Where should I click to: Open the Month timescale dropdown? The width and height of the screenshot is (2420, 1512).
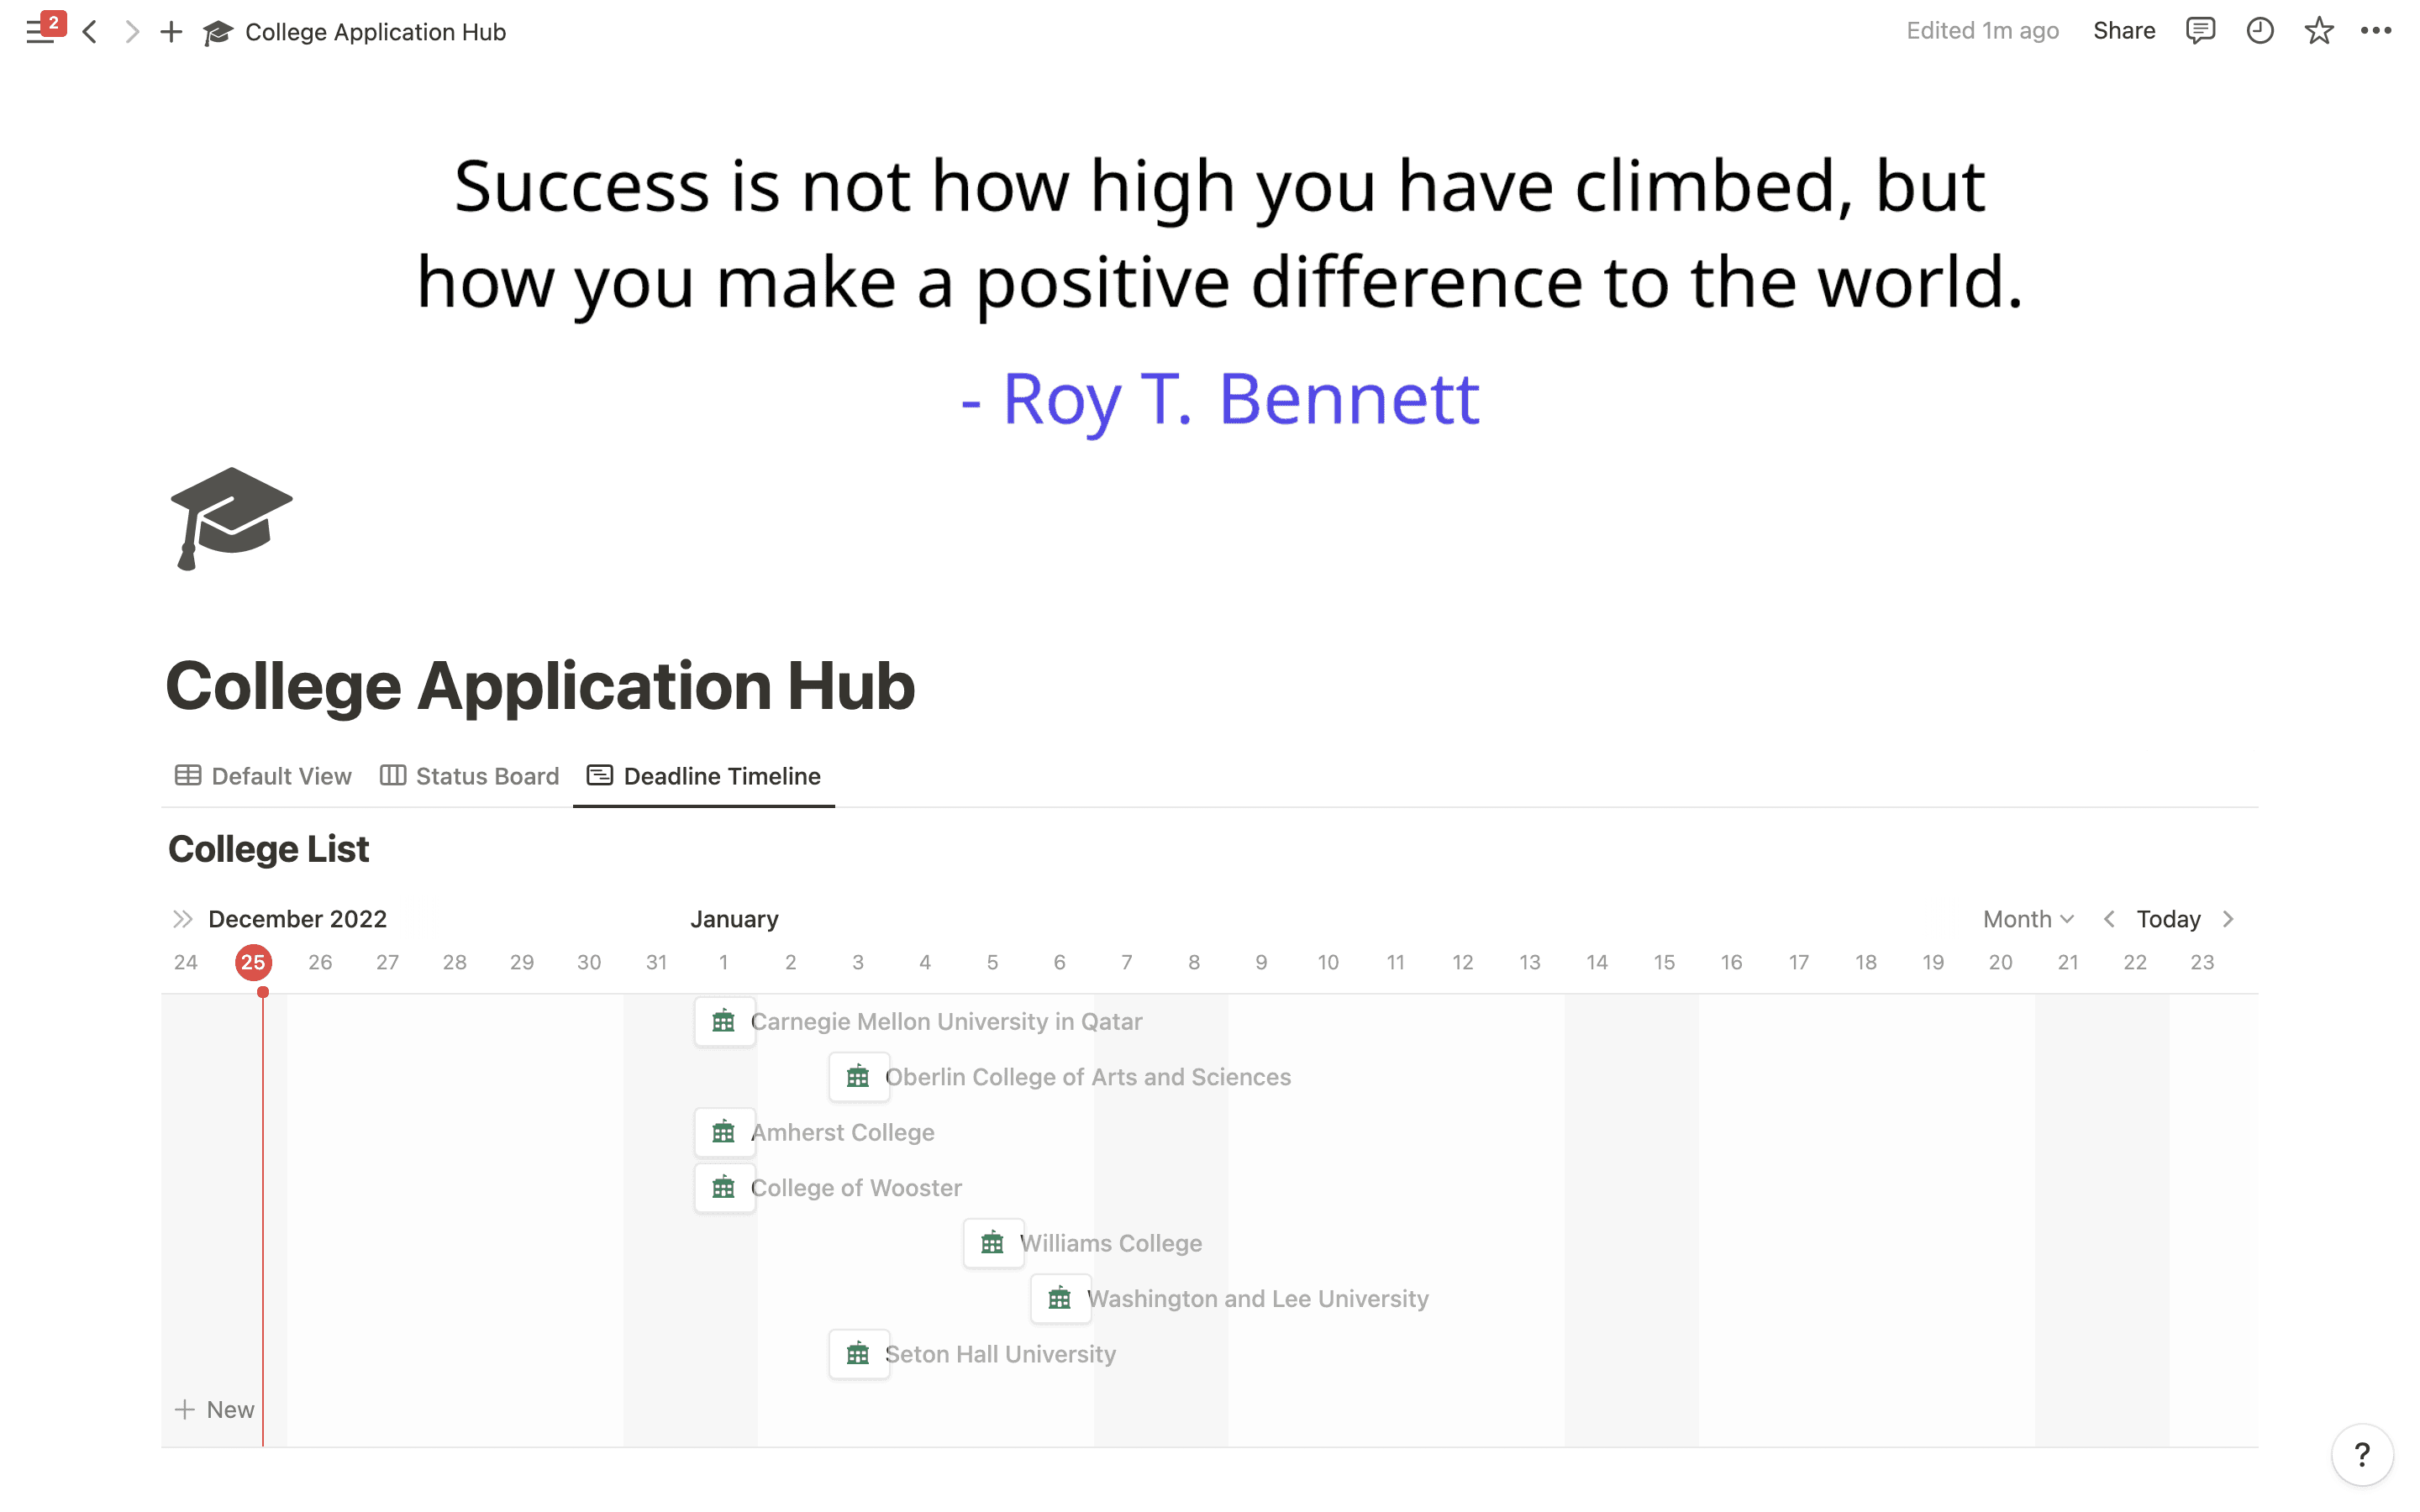2028,919
